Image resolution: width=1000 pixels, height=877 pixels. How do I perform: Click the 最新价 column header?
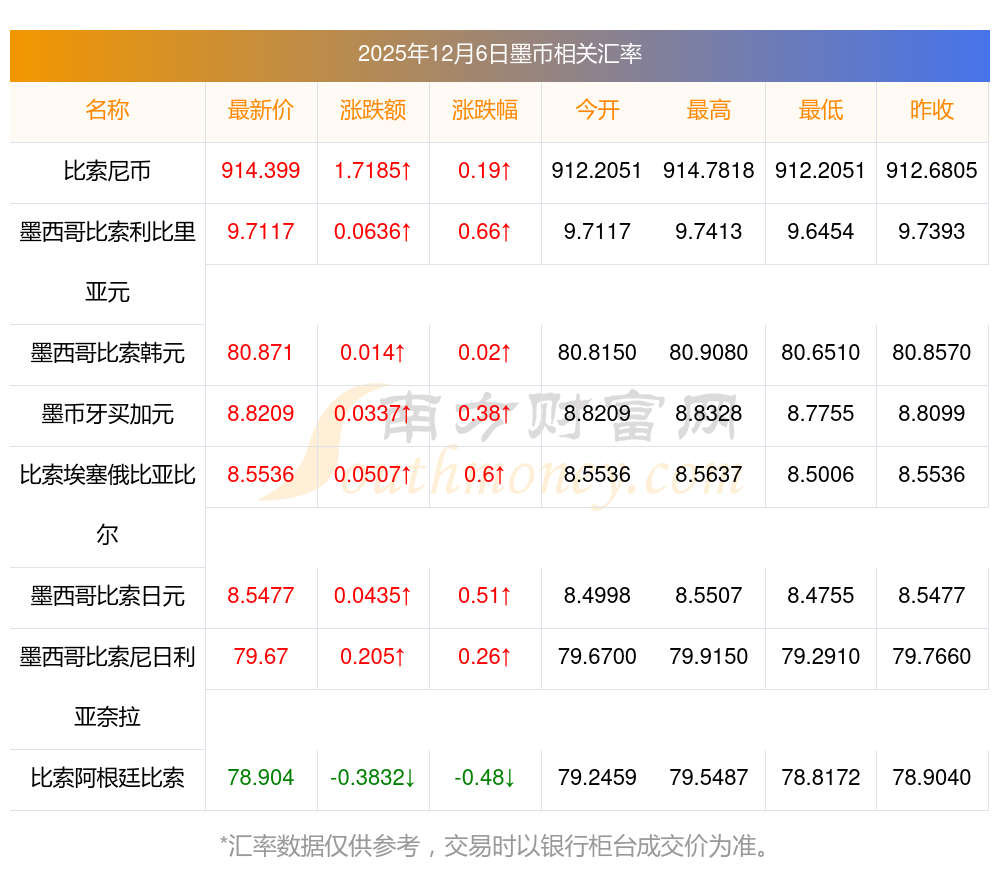point(261,111)
